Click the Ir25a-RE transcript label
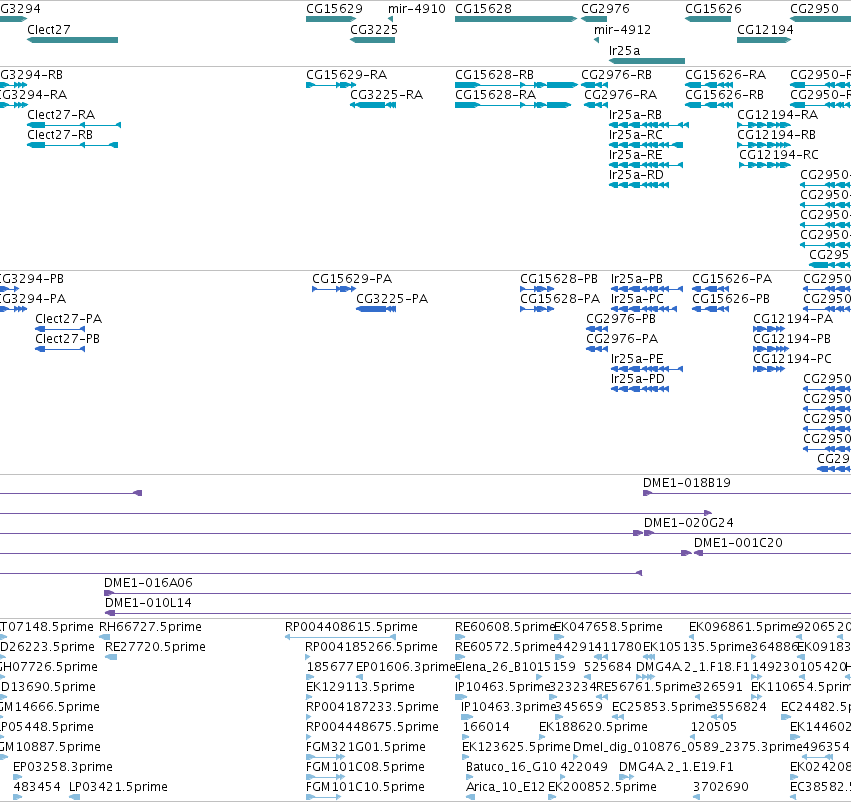 (636, 155)
